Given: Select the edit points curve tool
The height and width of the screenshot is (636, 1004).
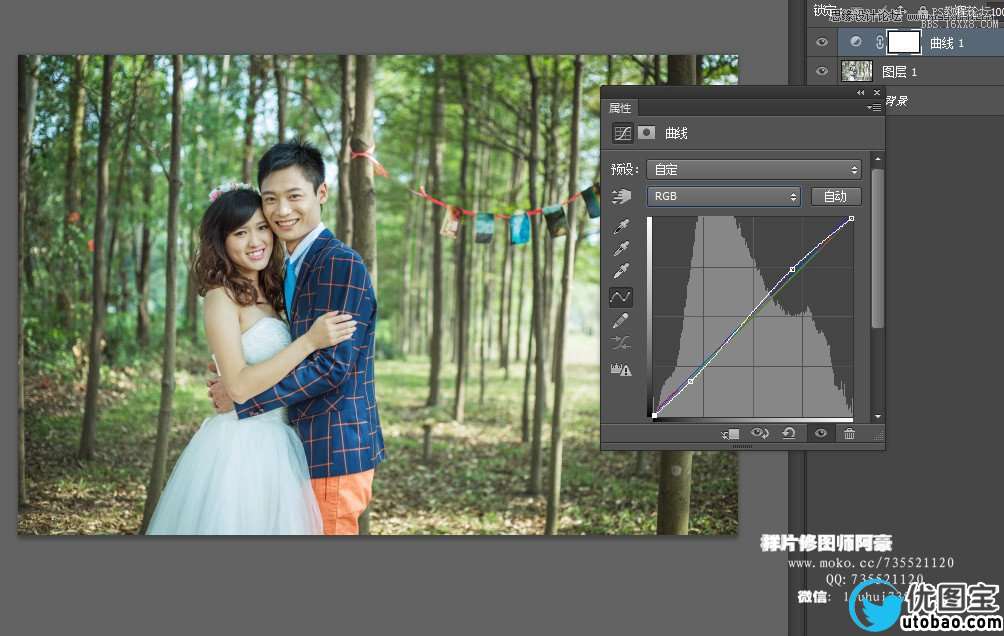Looking at the screenshot, I should (x=620, y=297).
